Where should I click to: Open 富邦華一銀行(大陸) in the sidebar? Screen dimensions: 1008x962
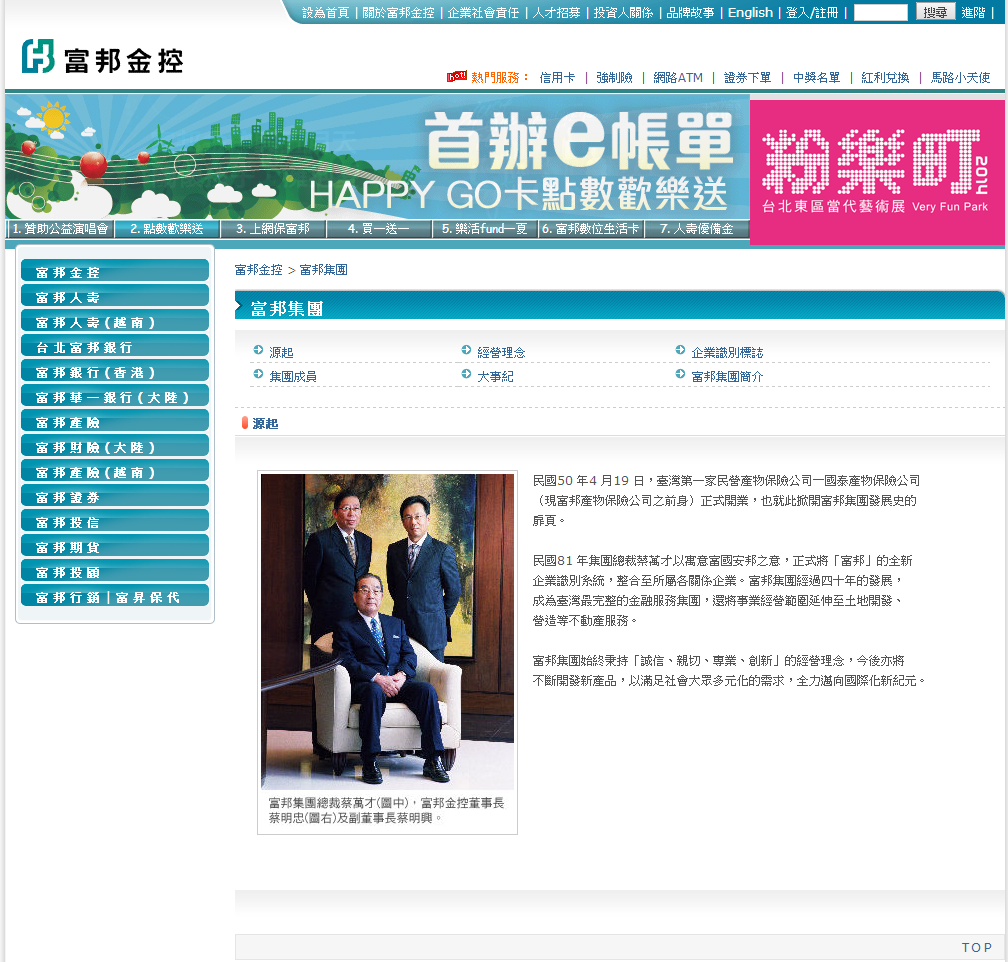click(x=115, y=397)
